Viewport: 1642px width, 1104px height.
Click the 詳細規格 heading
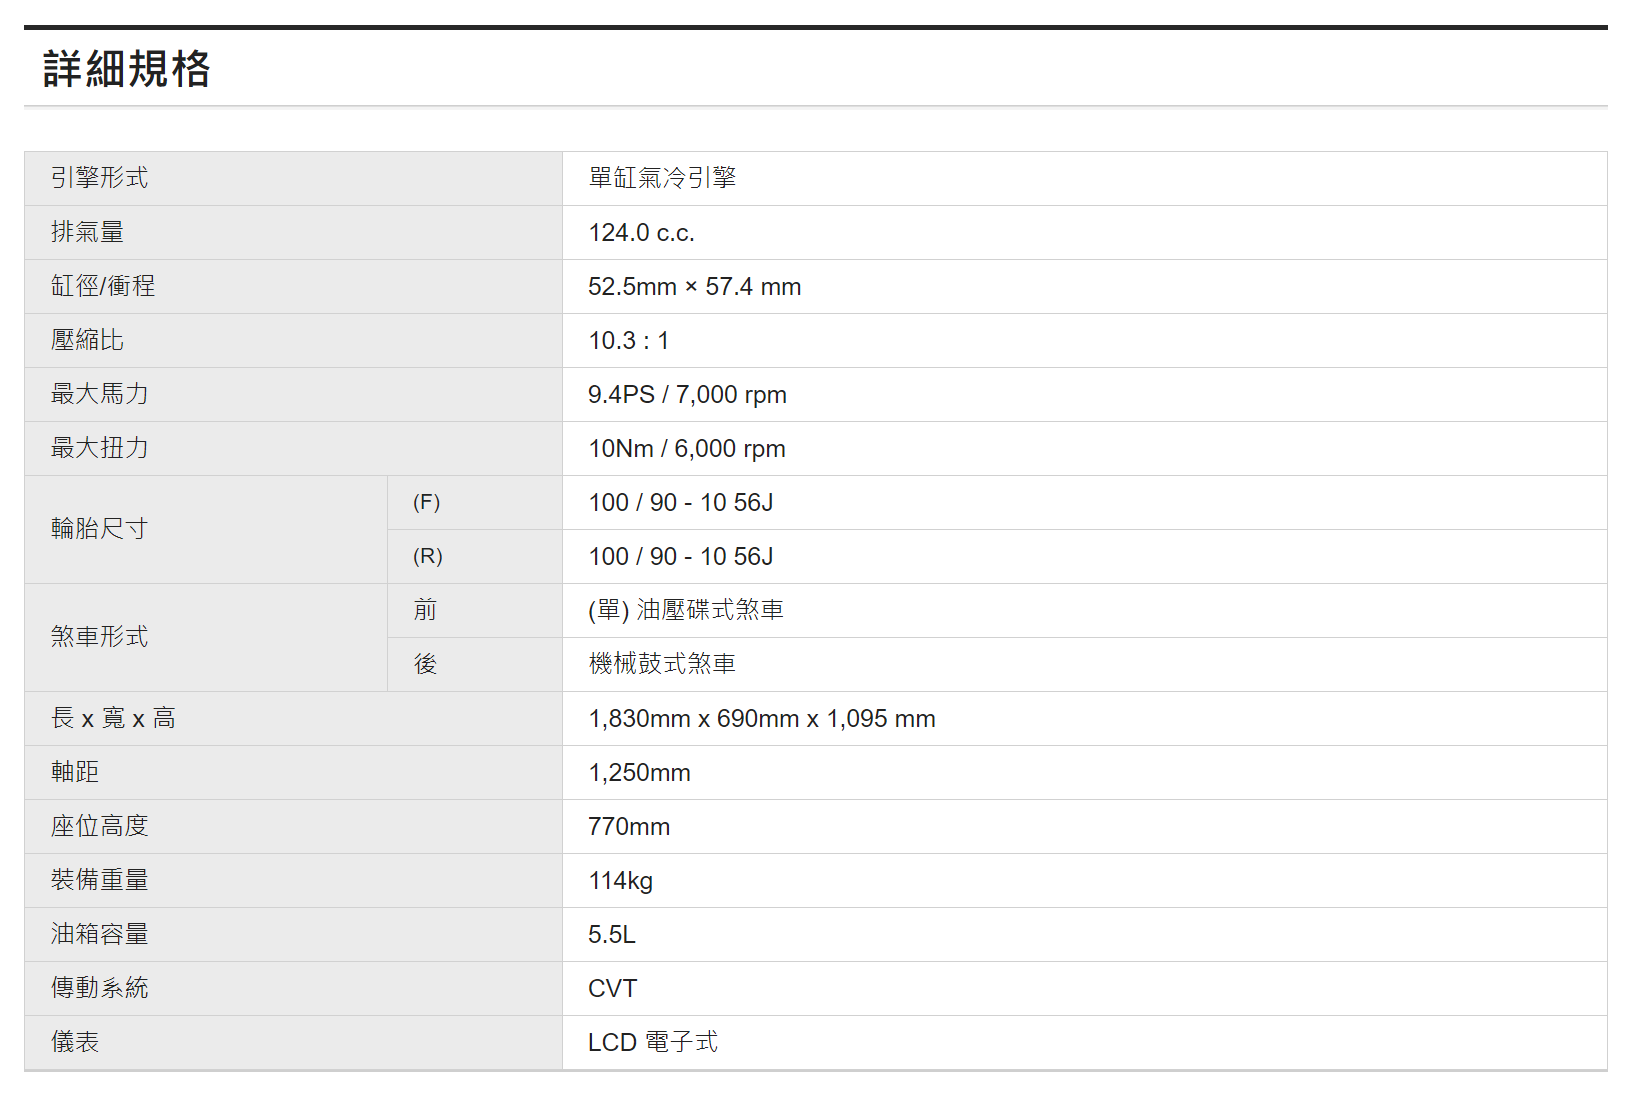(x=127, y=69)
